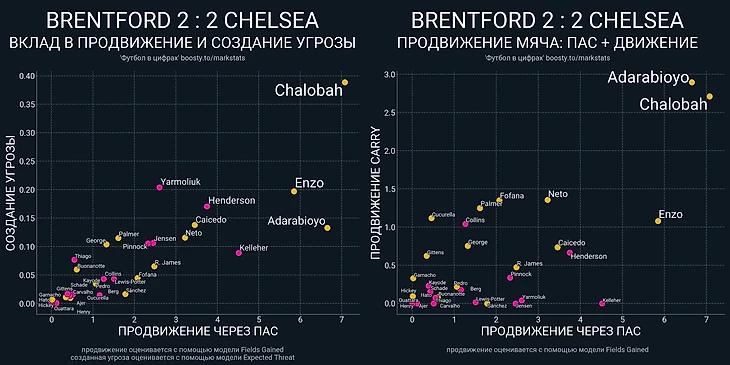
Task: Click Chalobah's dot in right chart
Action: point(710,96)
